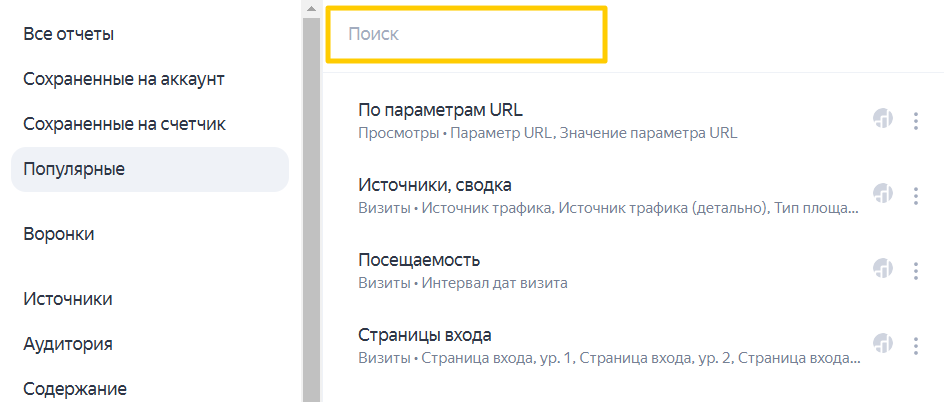Switch to Сохраненные на счетчик list
This screenshot has height=402, width=944.
coord(124,124)
